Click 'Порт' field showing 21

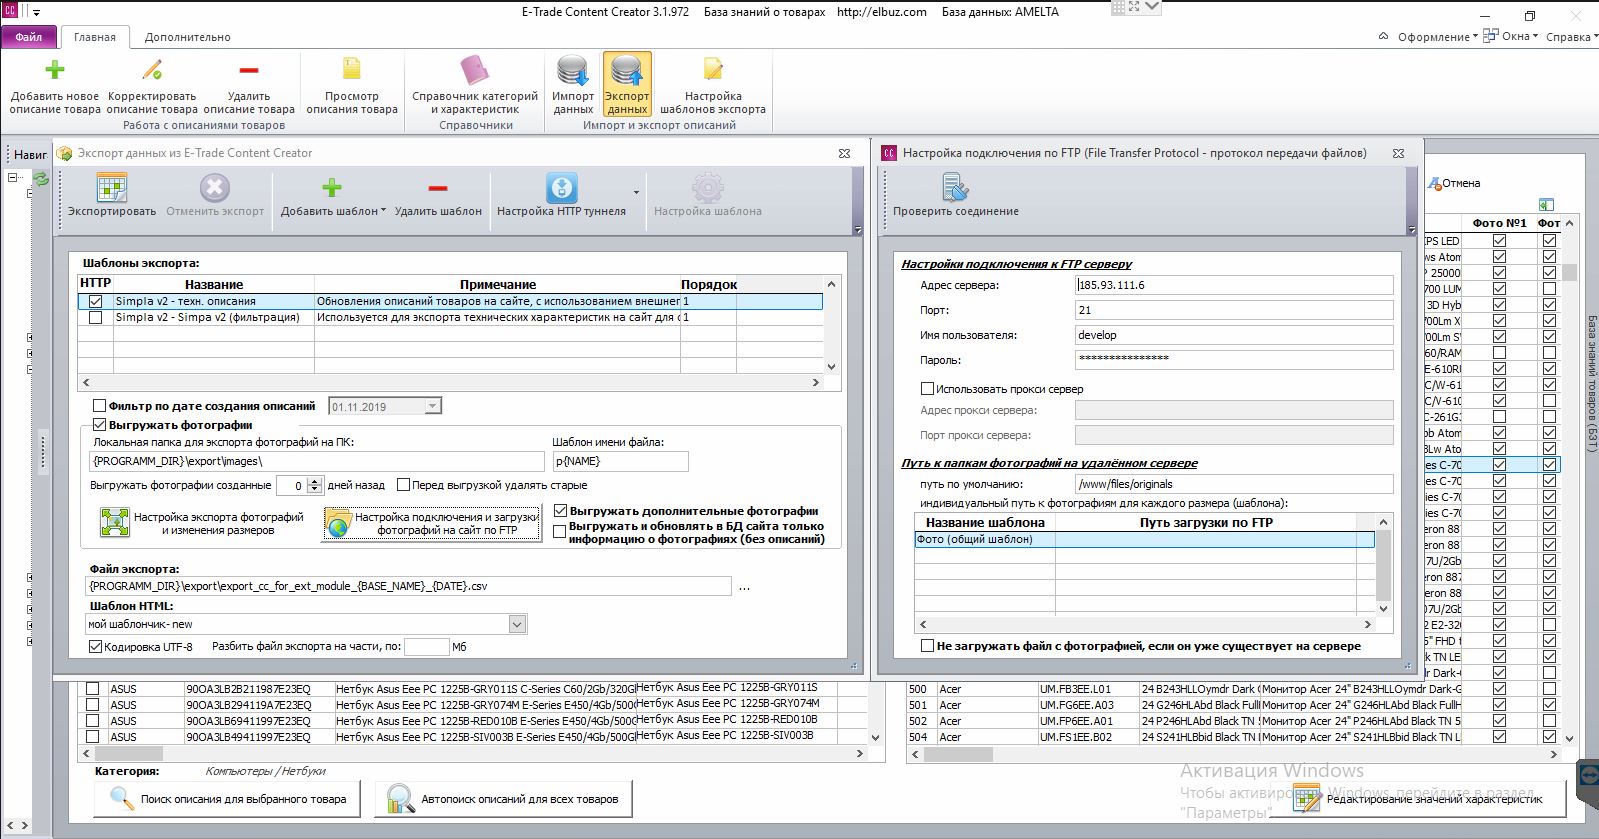[x=1234, y=310]
